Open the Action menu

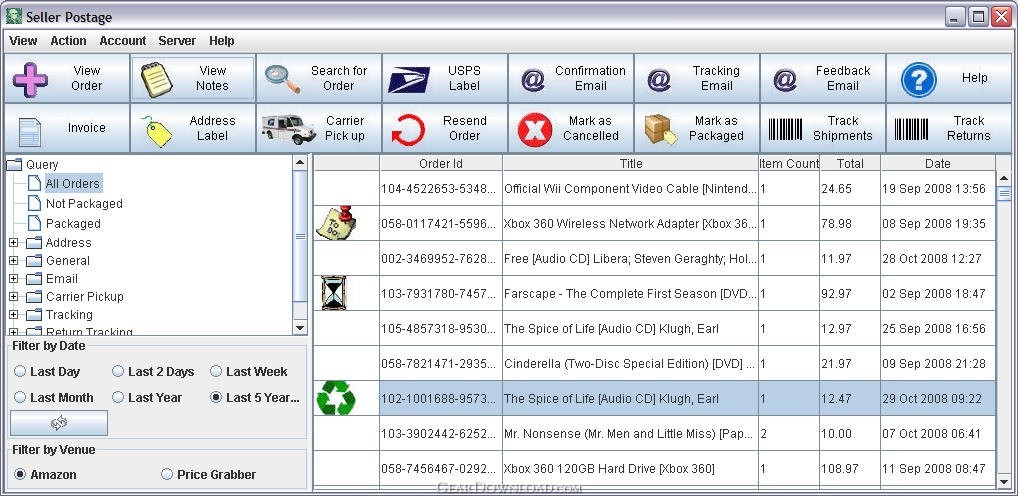tap(68, 41)
